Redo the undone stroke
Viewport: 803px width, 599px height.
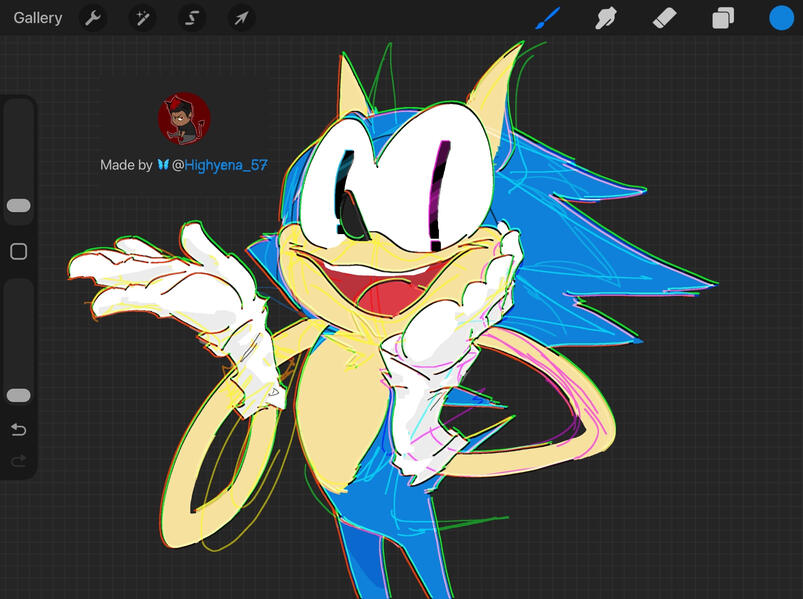18,461
